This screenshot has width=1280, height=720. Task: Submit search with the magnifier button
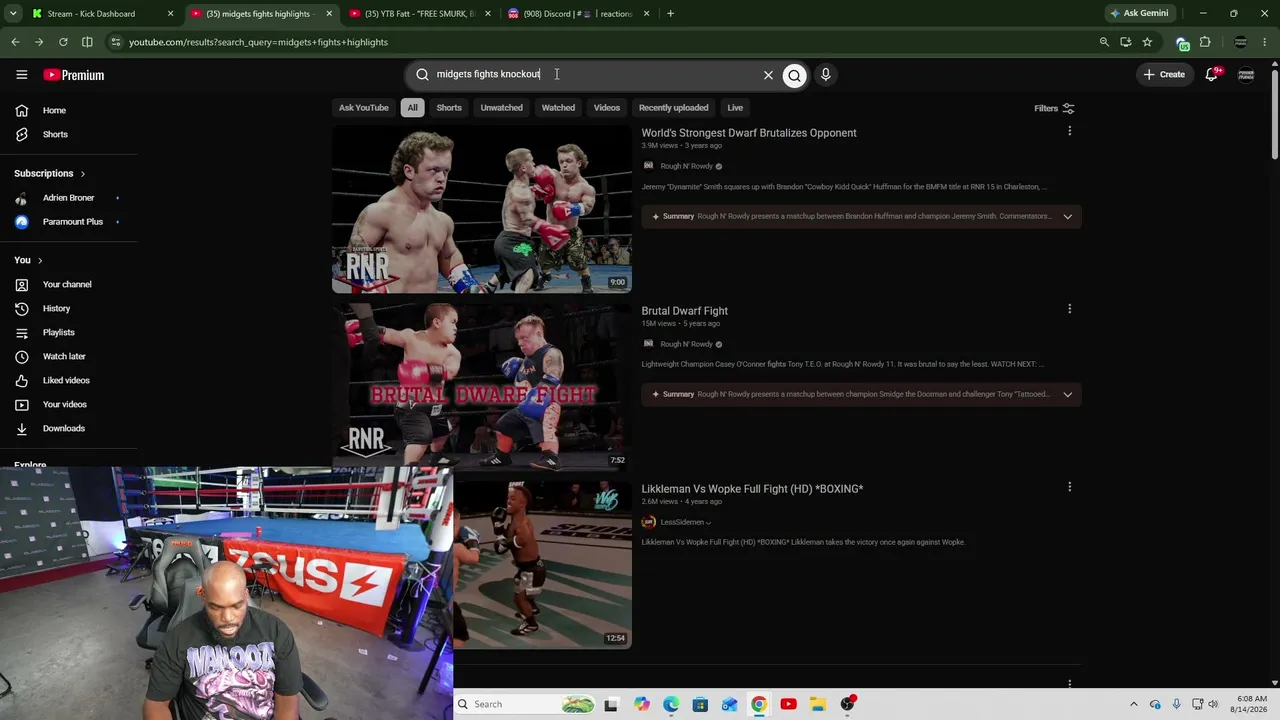coord(794,75)
